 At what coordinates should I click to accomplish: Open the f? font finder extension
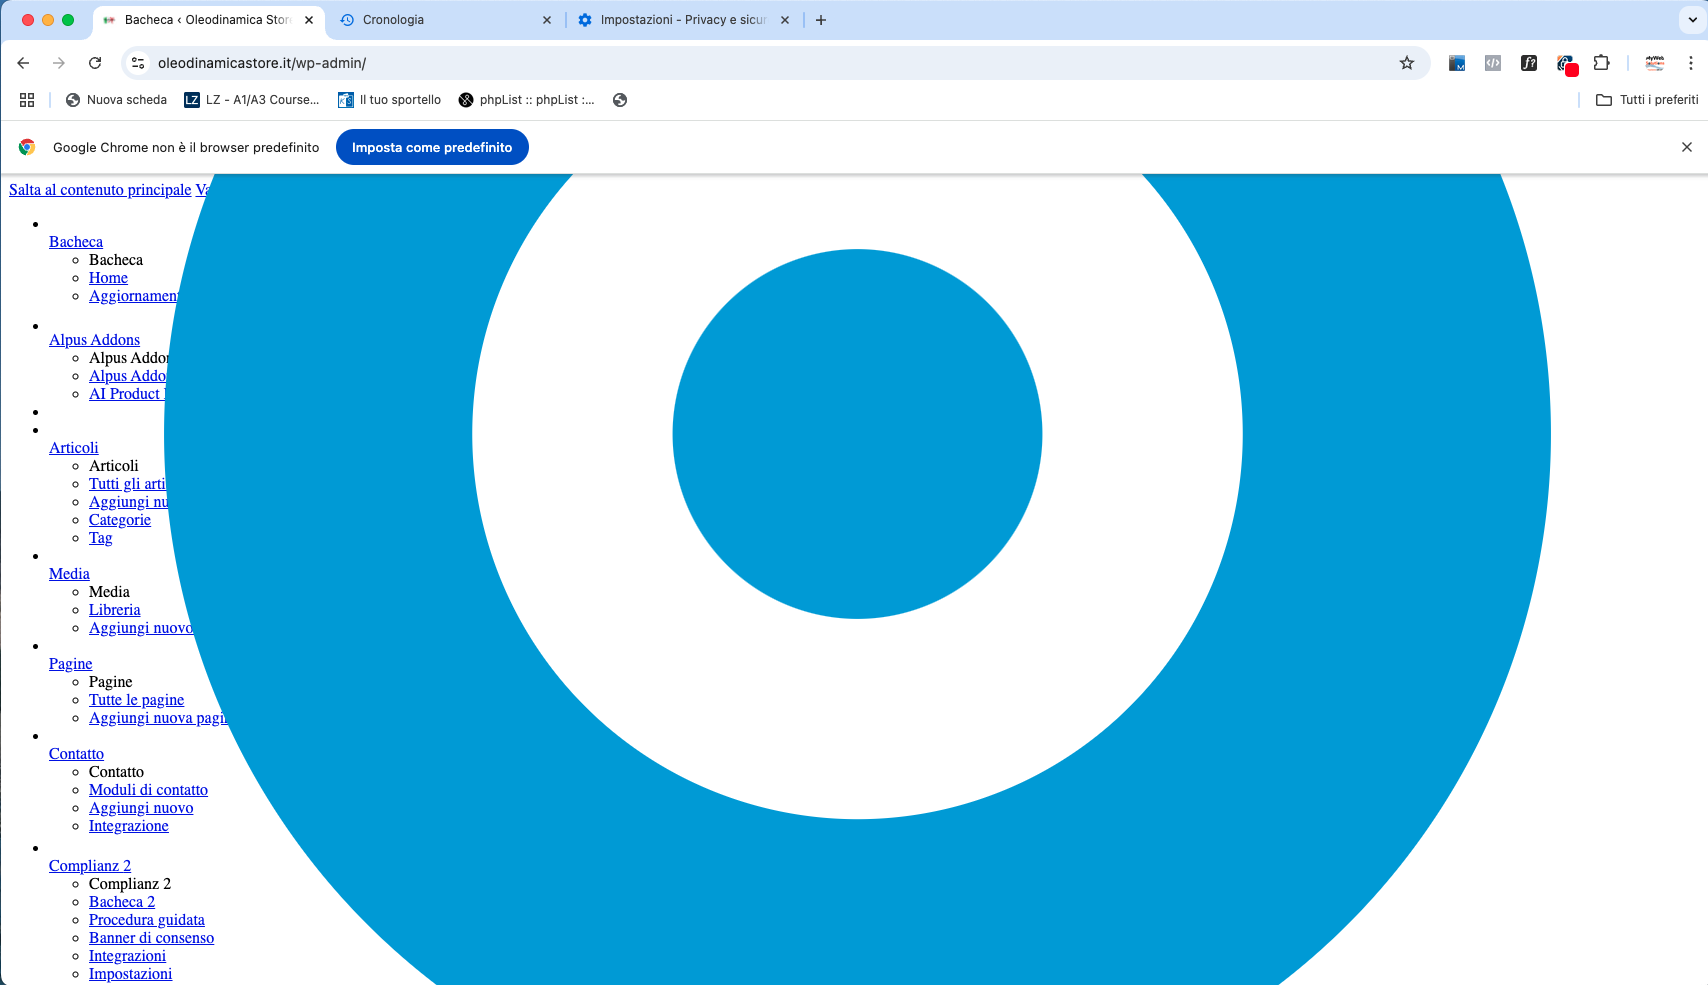coord(1529,63)
